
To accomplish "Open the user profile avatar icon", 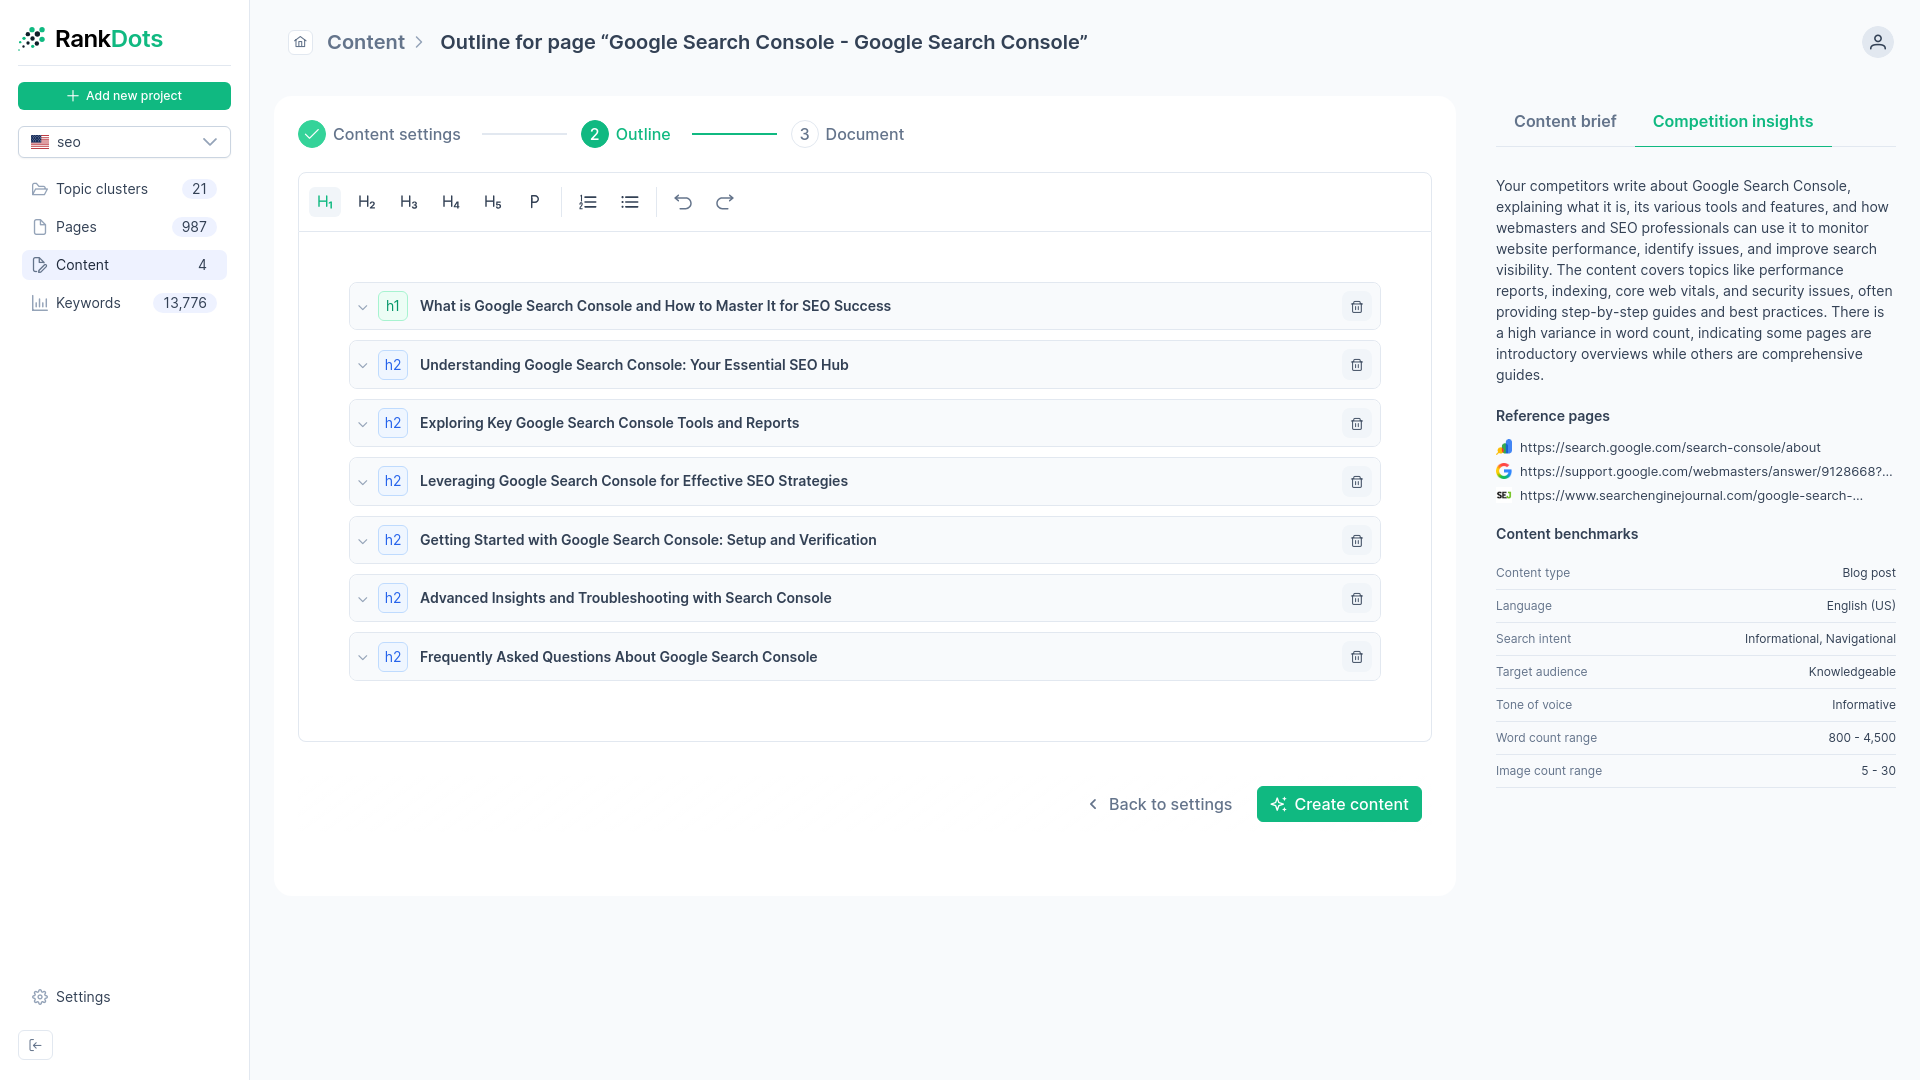I will [1877, 42].
